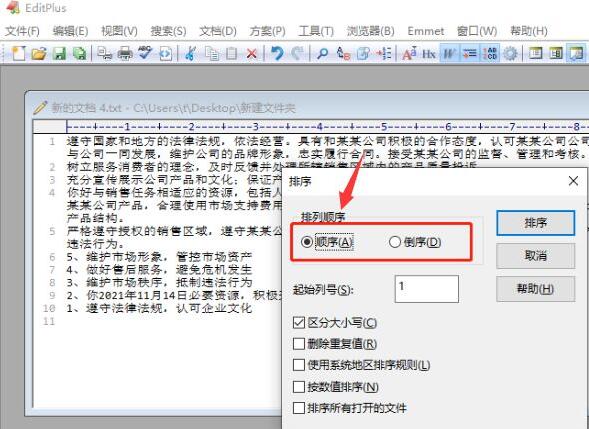Click the 帮助(H) button in the sort dialog
The width and height of the screenshot is (589, 429).
(x=536, y=289)
